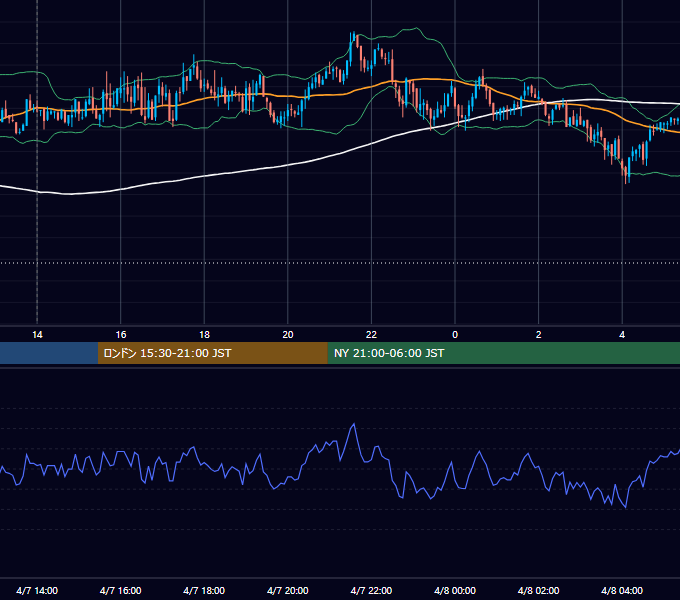The height and width of the screenshot is (600, 680).
Task: Click the 4/7 22:00 label on oscillator axis
Action: tap(371, 590)
